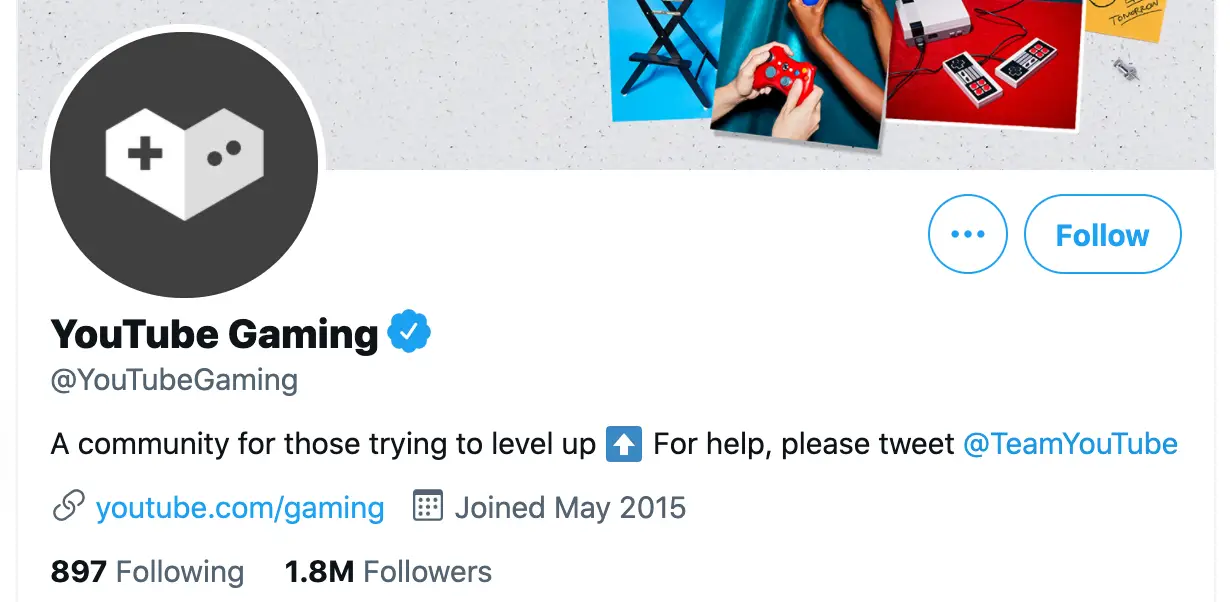View the 897 Following list
Image resolution: width=1230 pixels, height=602 pixels.
click(x=147, y=572)
